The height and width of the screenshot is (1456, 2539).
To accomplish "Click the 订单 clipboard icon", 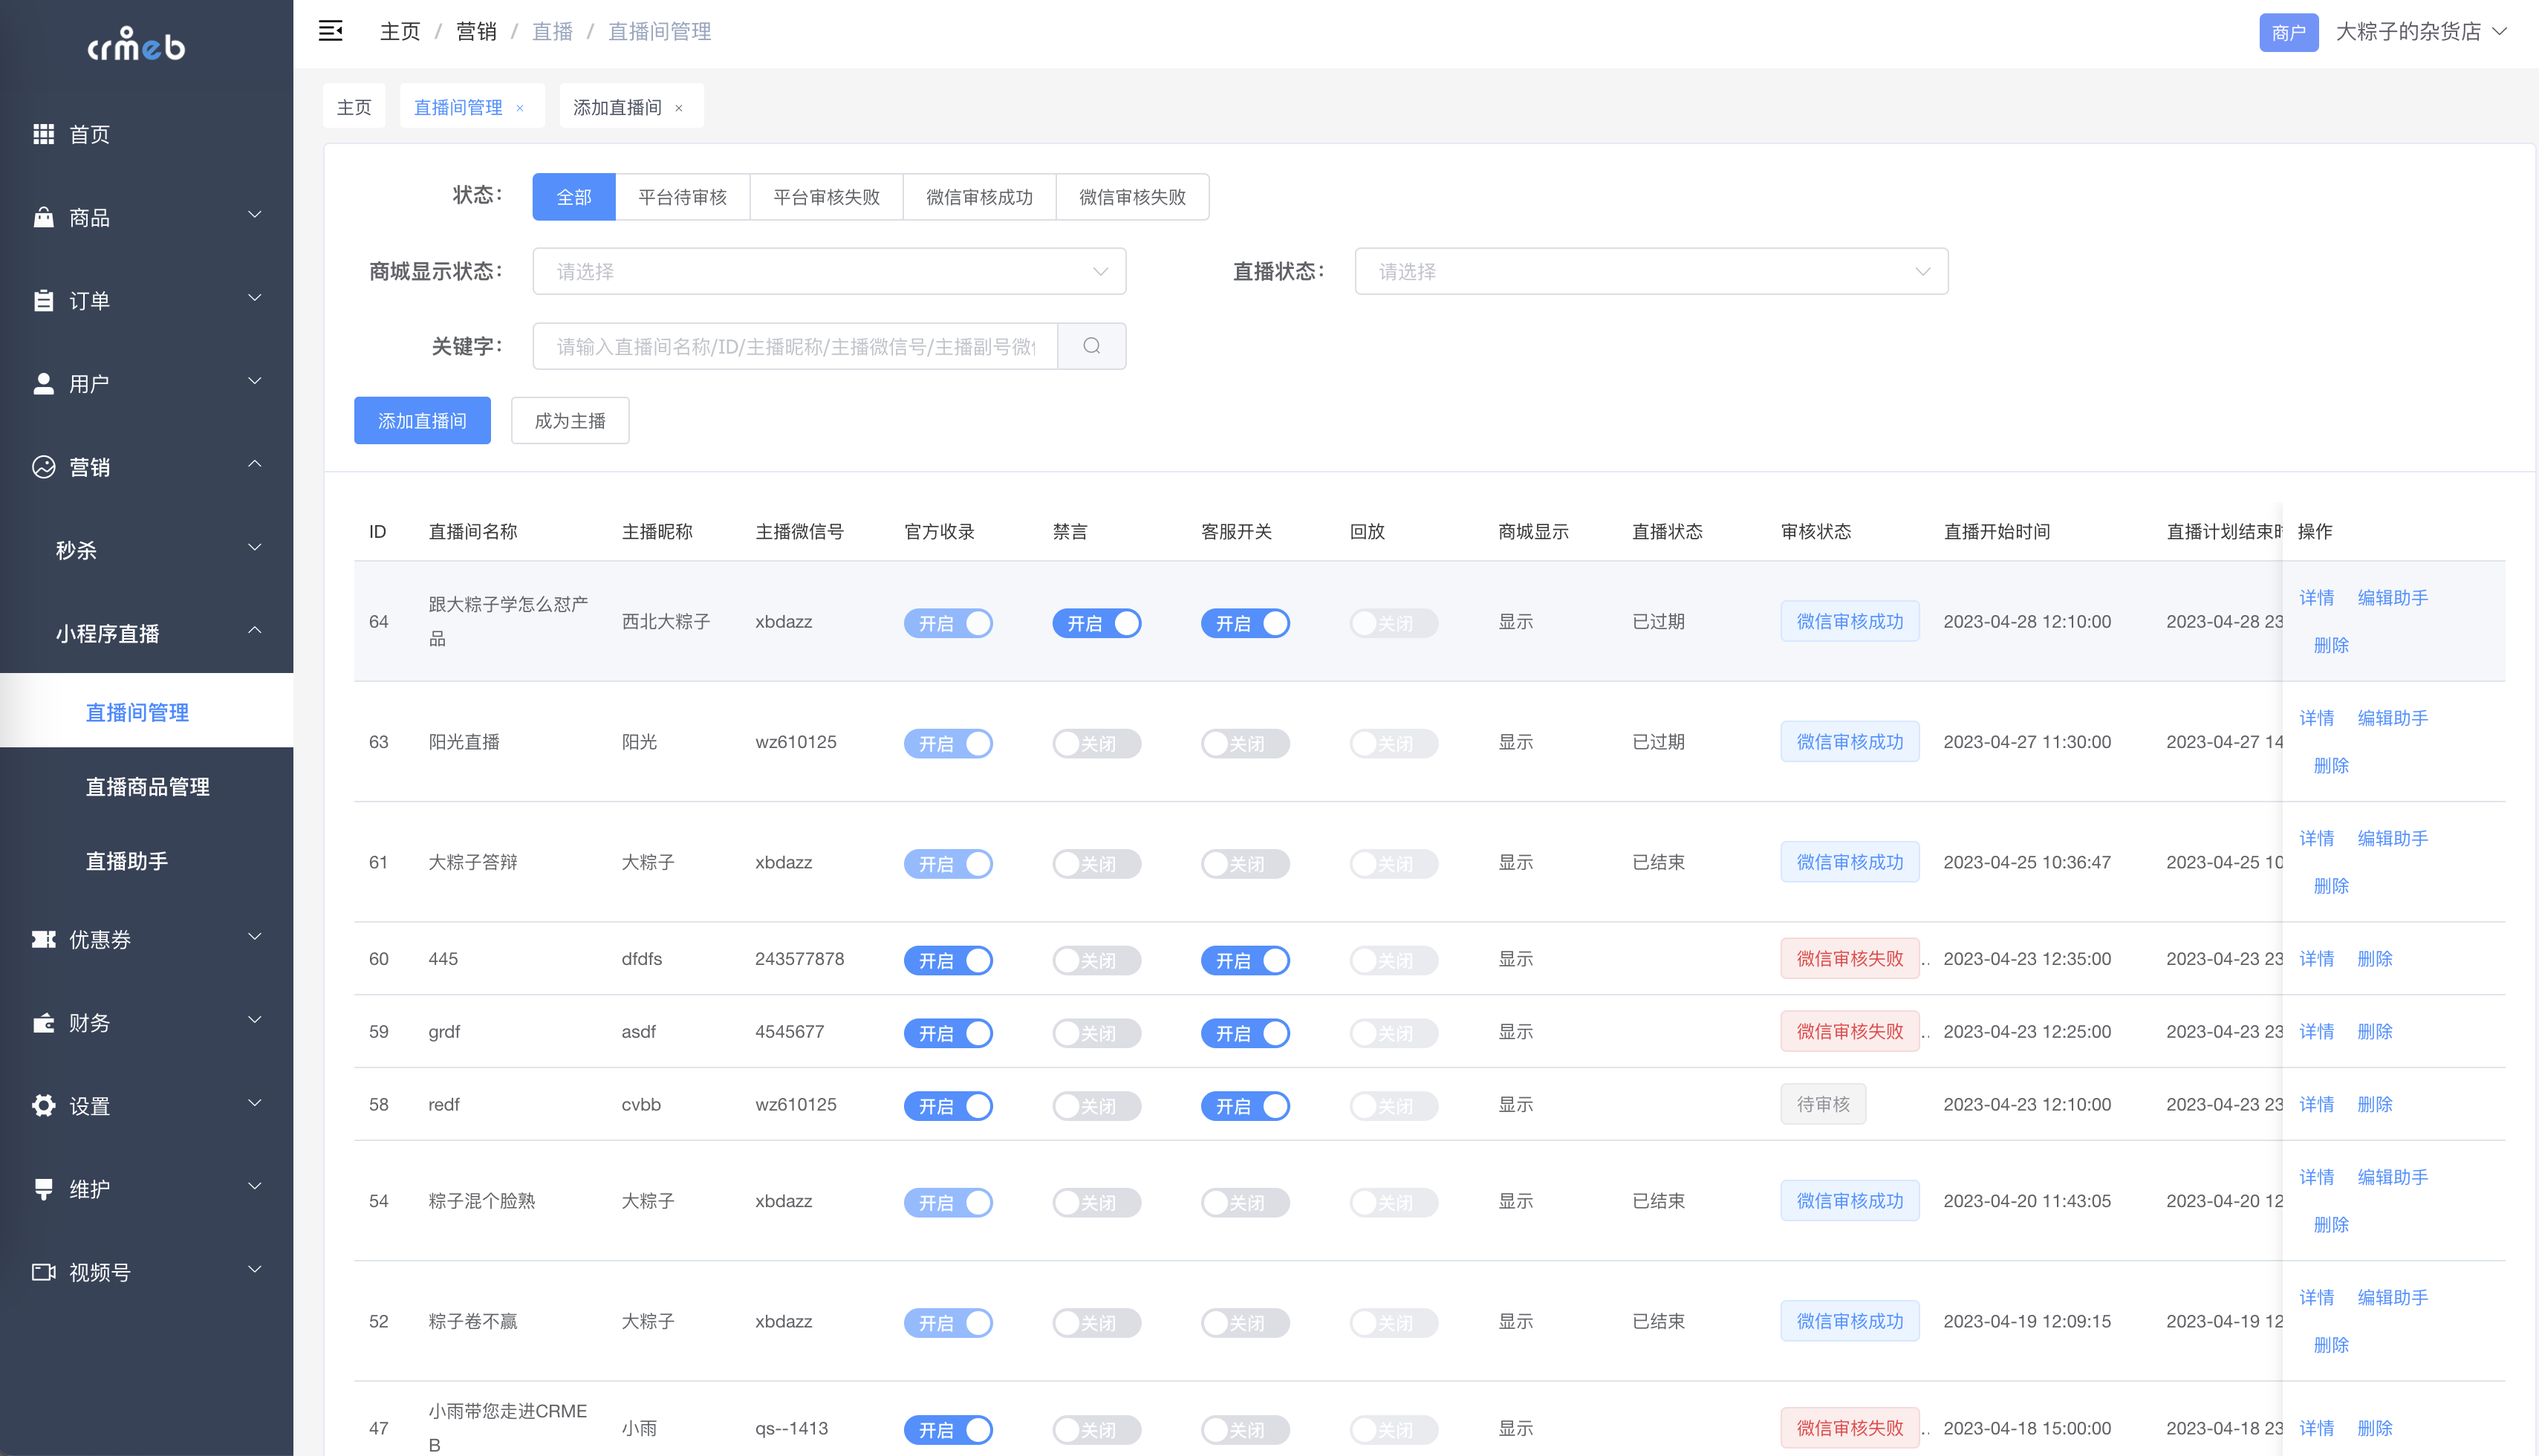I will pos(43,300).
